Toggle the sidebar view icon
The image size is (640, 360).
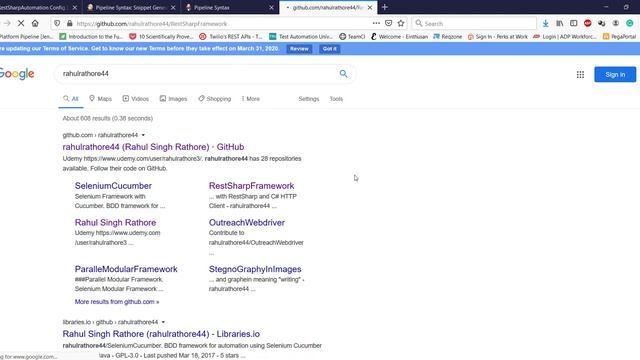pyautogui.click(x=573, y=23)
